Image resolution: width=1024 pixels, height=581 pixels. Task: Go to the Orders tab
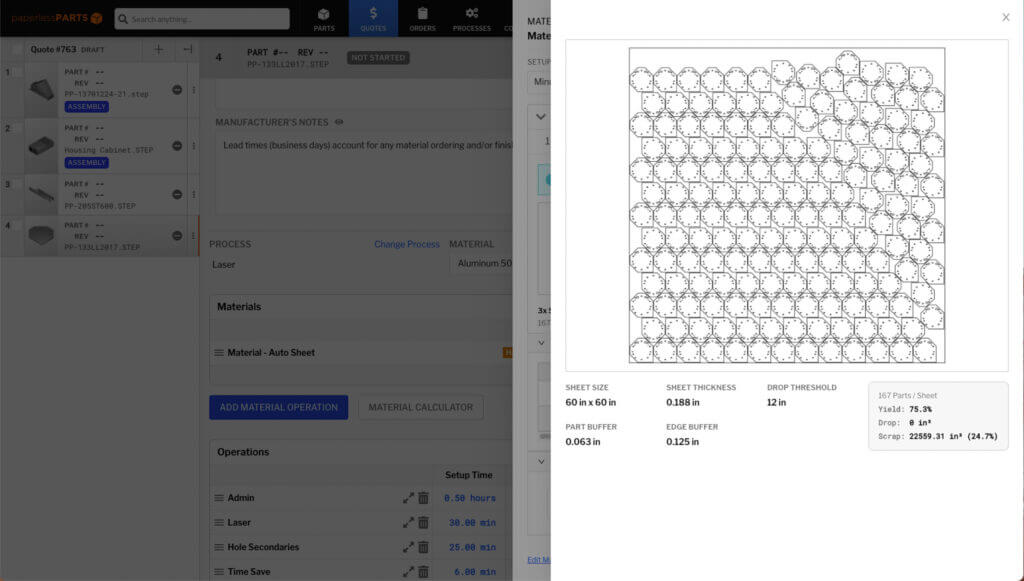422,18
